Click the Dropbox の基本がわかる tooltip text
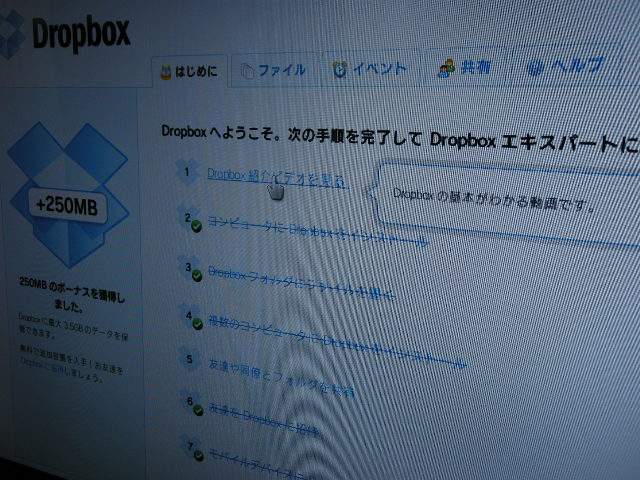 tap(494, 200)
